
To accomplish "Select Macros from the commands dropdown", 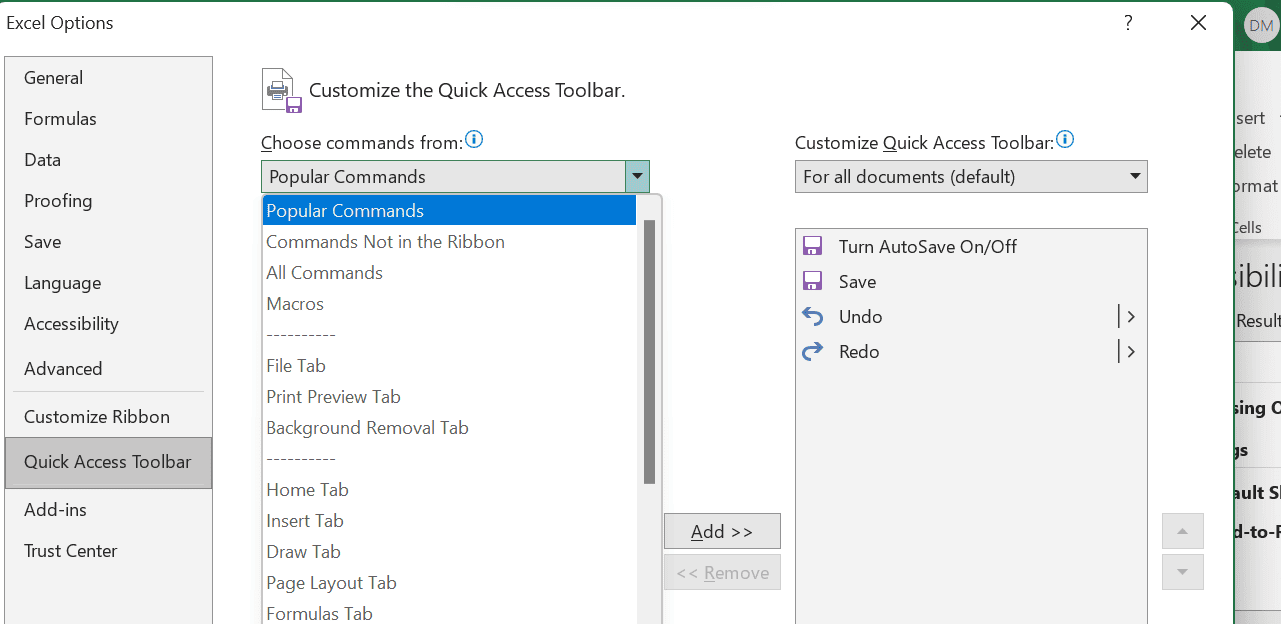I will click(295, 303).
